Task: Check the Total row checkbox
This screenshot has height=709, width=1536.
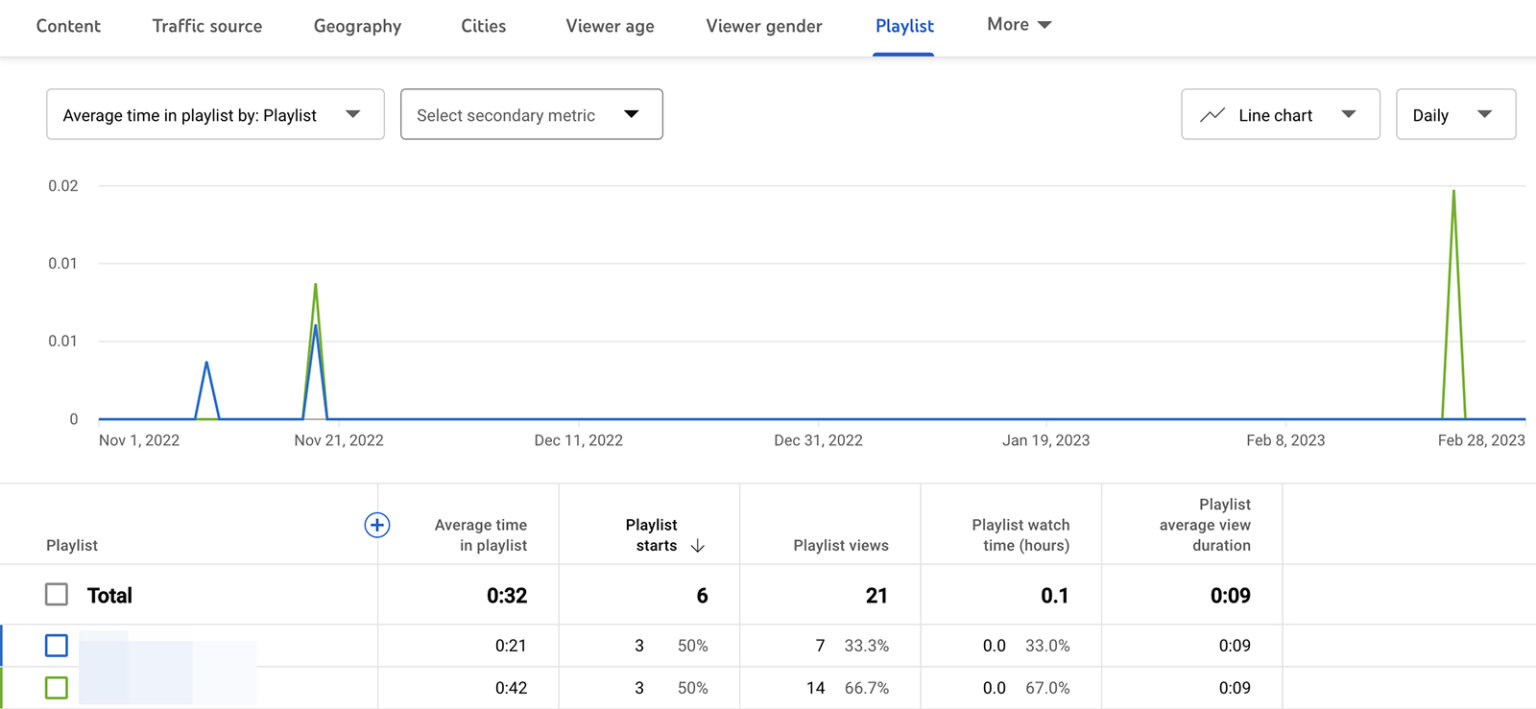Action: pos(57,594)
